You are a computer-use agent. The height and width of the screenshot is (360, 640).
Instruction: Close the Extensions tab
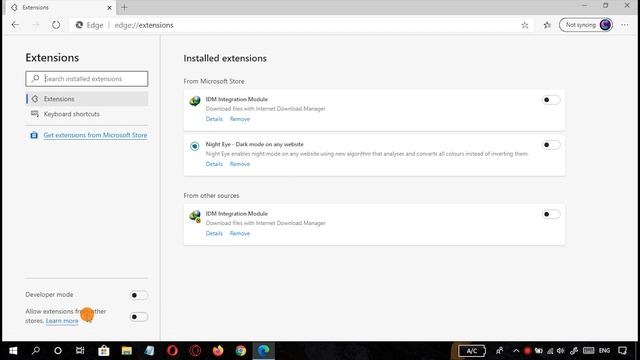click(x=109, y=7)
